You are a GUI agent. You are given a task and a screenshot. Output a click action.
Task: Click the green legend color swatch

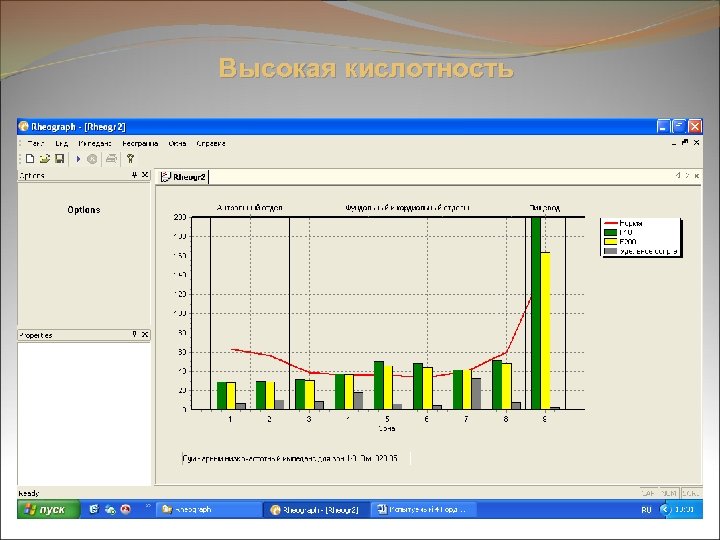610,232
